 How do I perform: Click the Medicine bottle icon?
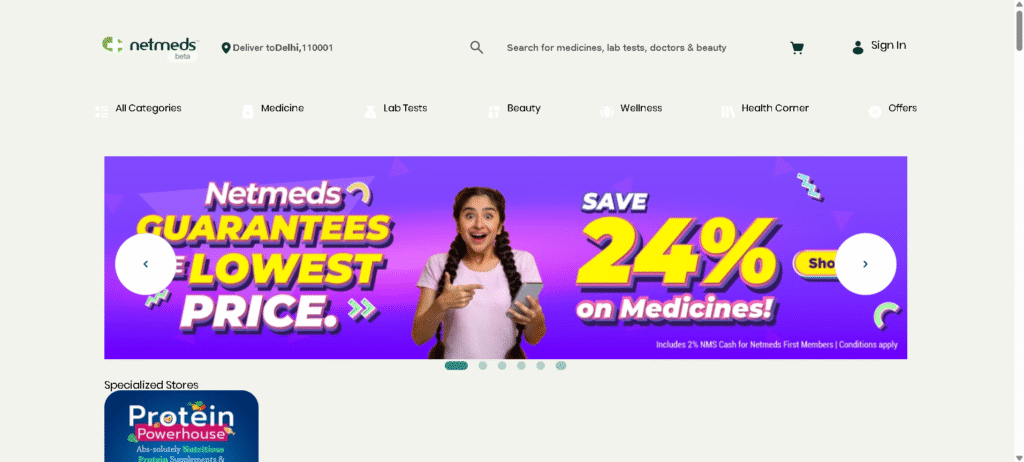(248, 112)
